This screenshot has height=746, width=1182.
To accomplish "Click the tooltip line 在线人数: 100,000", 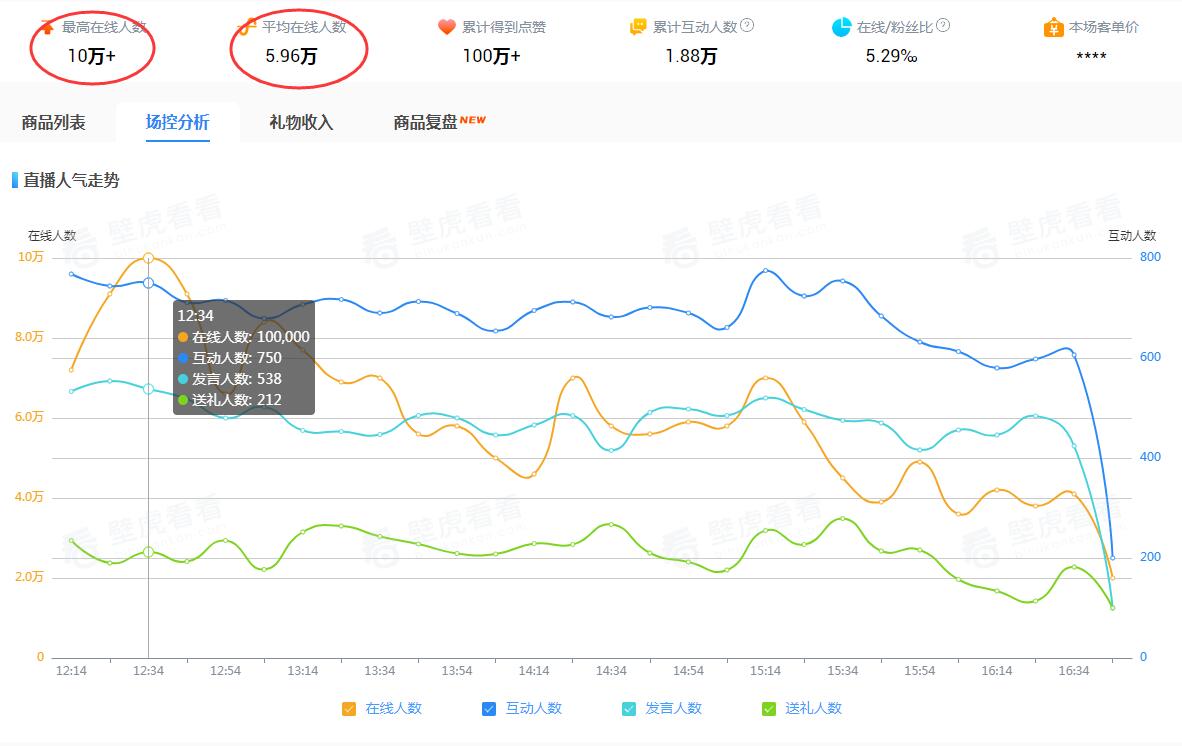I will [243, 337].
